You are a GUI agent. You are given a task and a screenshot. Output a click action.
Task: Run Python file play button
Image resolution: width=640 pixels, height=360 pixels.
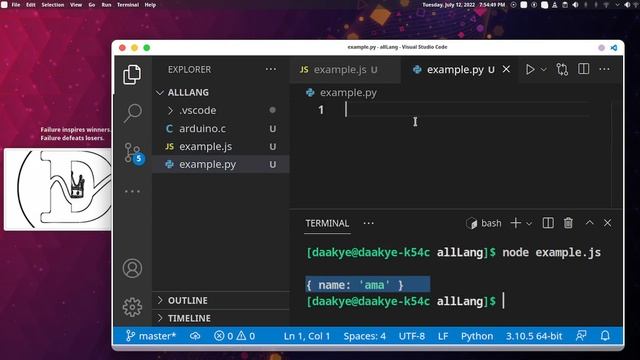coord(530,69)
